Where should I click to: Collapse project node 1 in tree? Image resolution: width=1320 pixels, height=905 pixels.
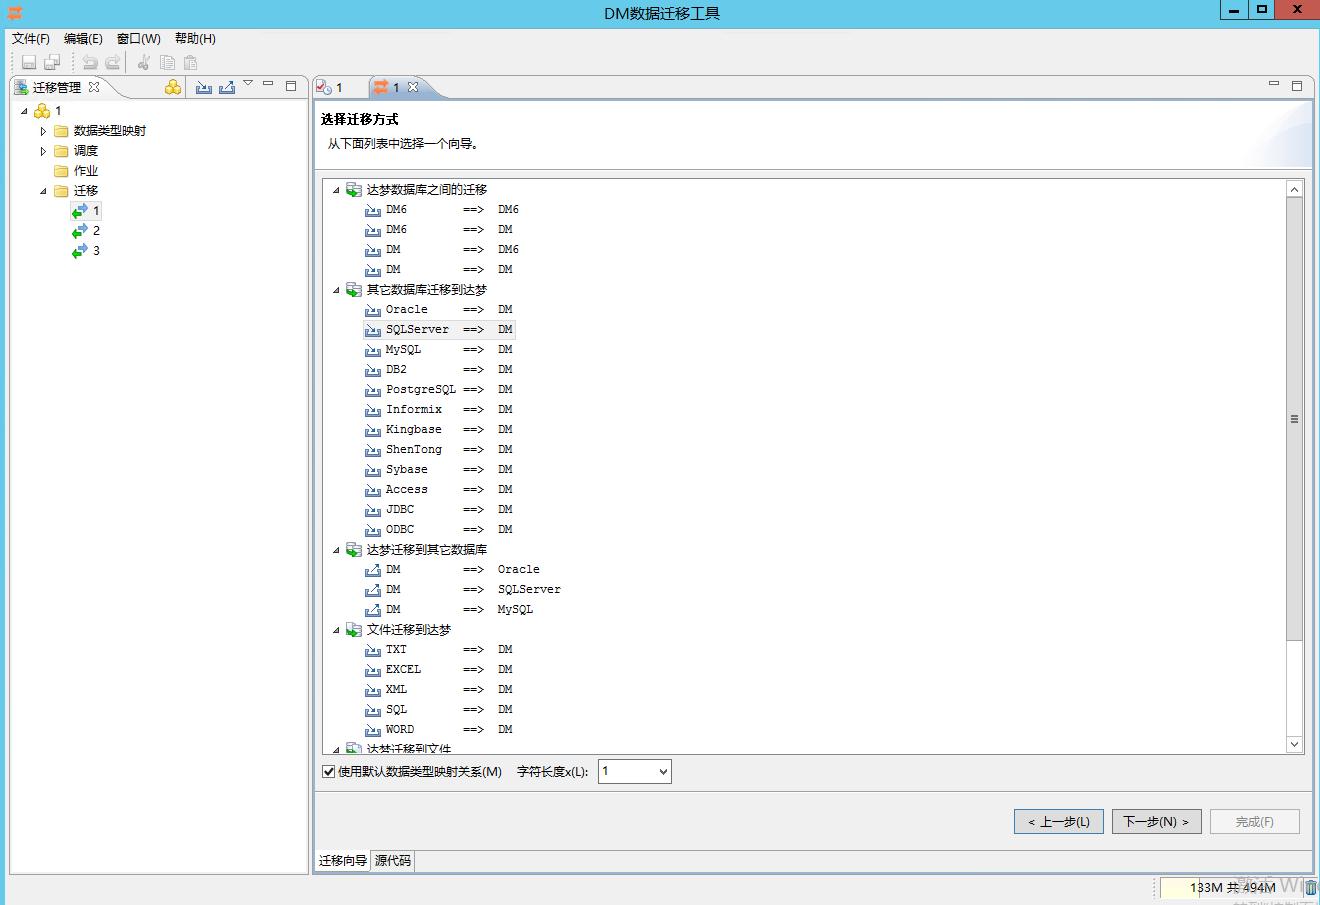(24, 111)
